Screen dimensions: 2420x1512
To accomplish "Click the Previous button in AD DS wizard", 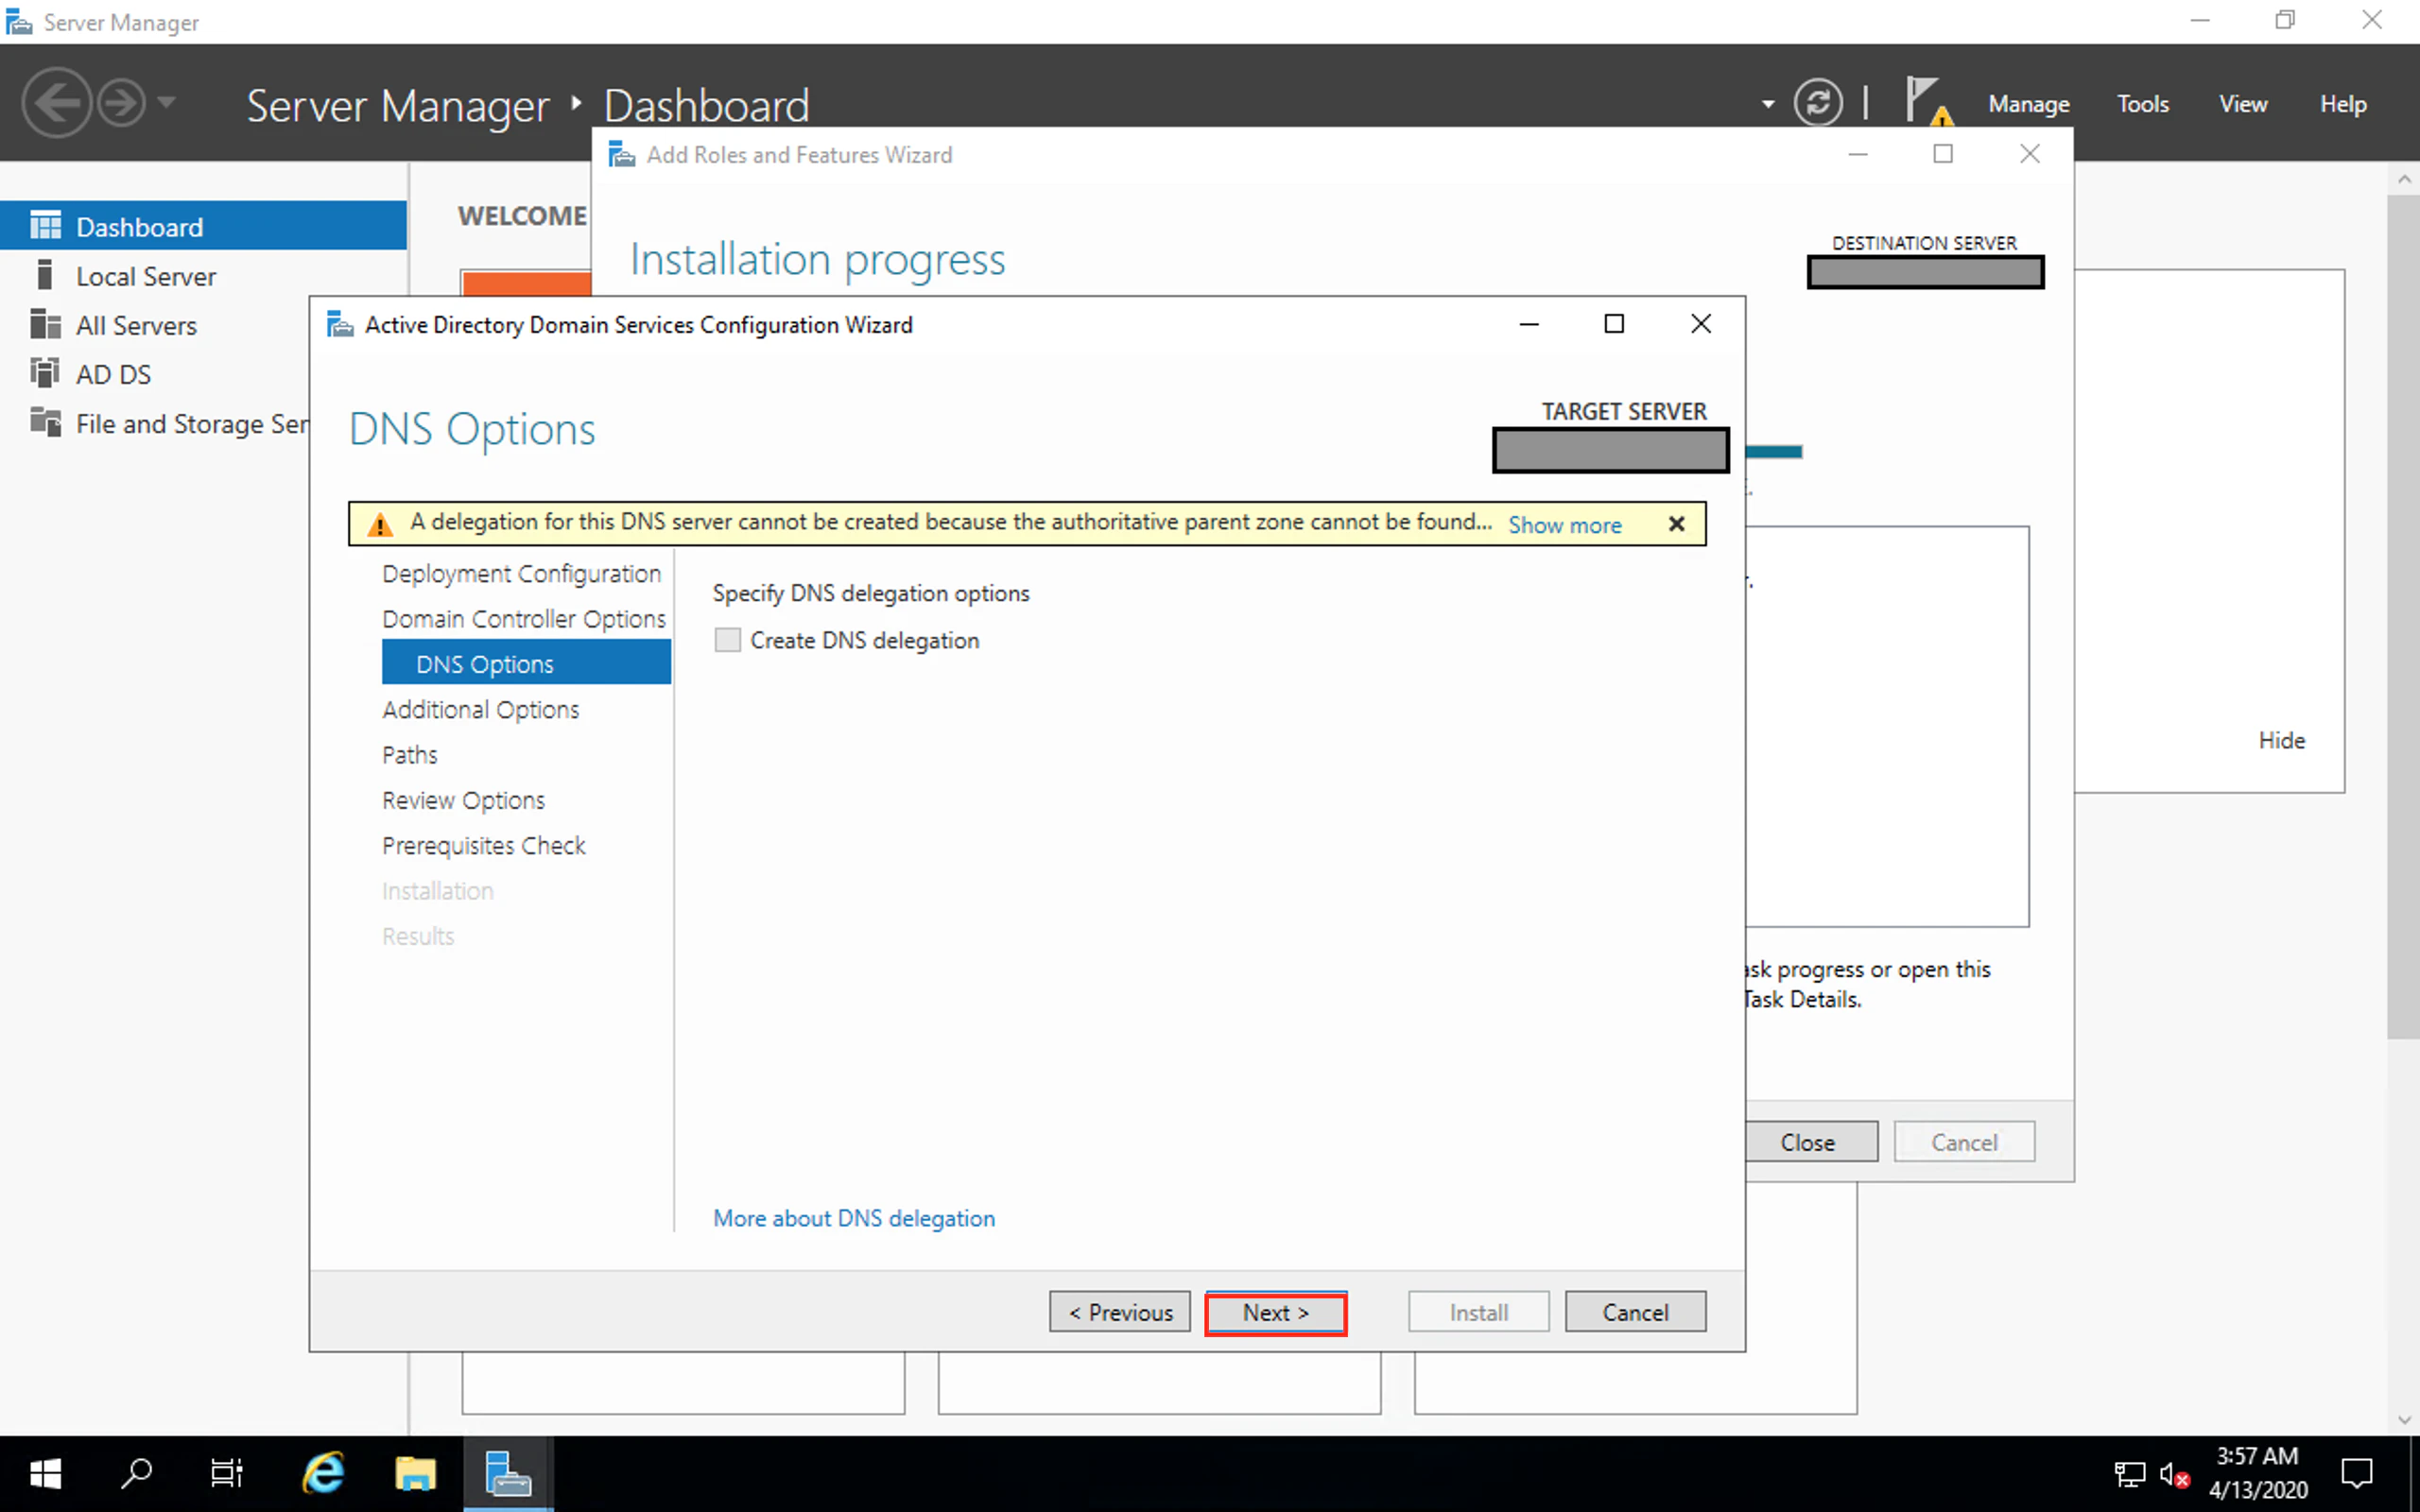I will [1119, 1312].
